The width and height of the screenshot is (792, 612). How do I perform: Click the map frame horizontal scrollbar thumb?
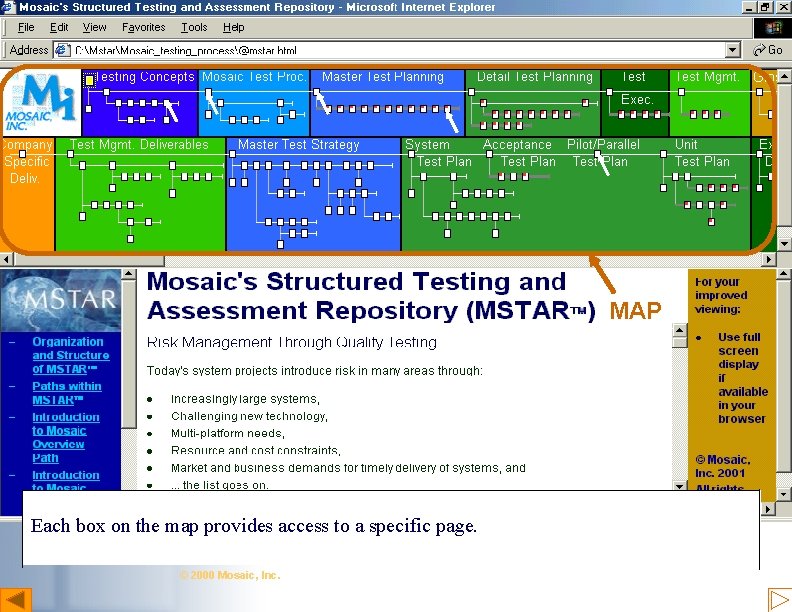[89, 260]
